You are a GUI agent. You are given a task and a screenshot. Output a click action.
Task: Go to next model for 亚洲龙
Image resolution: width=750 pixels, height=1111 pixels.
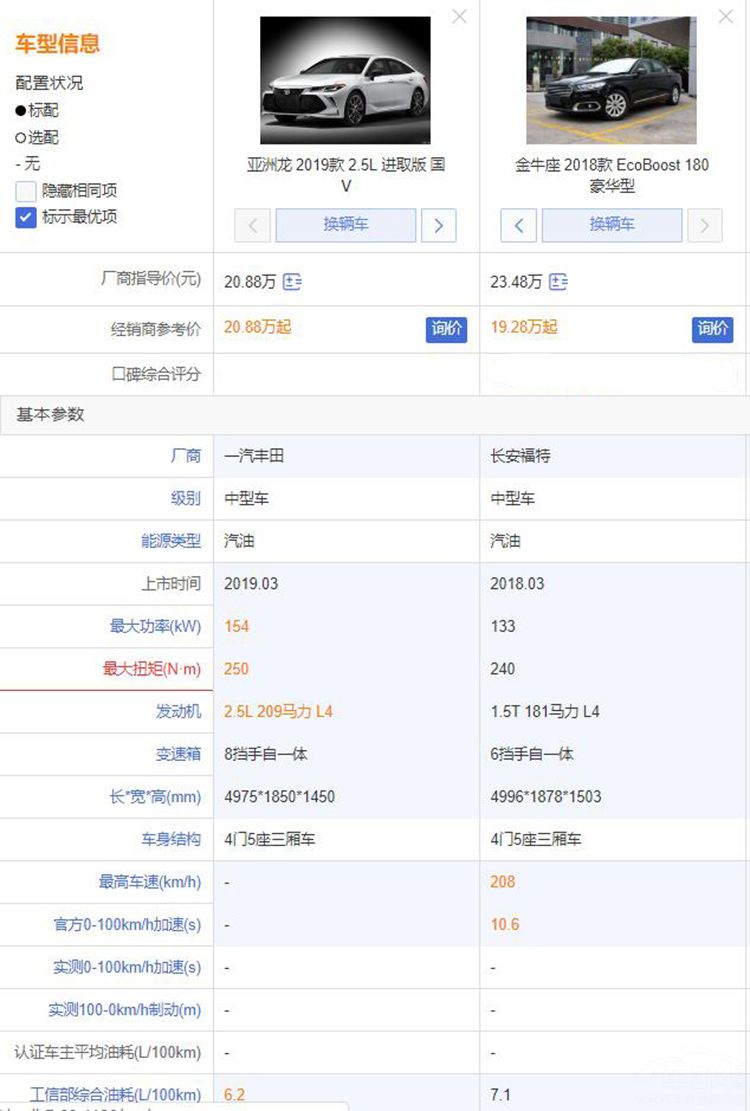(x=438, y=225)
